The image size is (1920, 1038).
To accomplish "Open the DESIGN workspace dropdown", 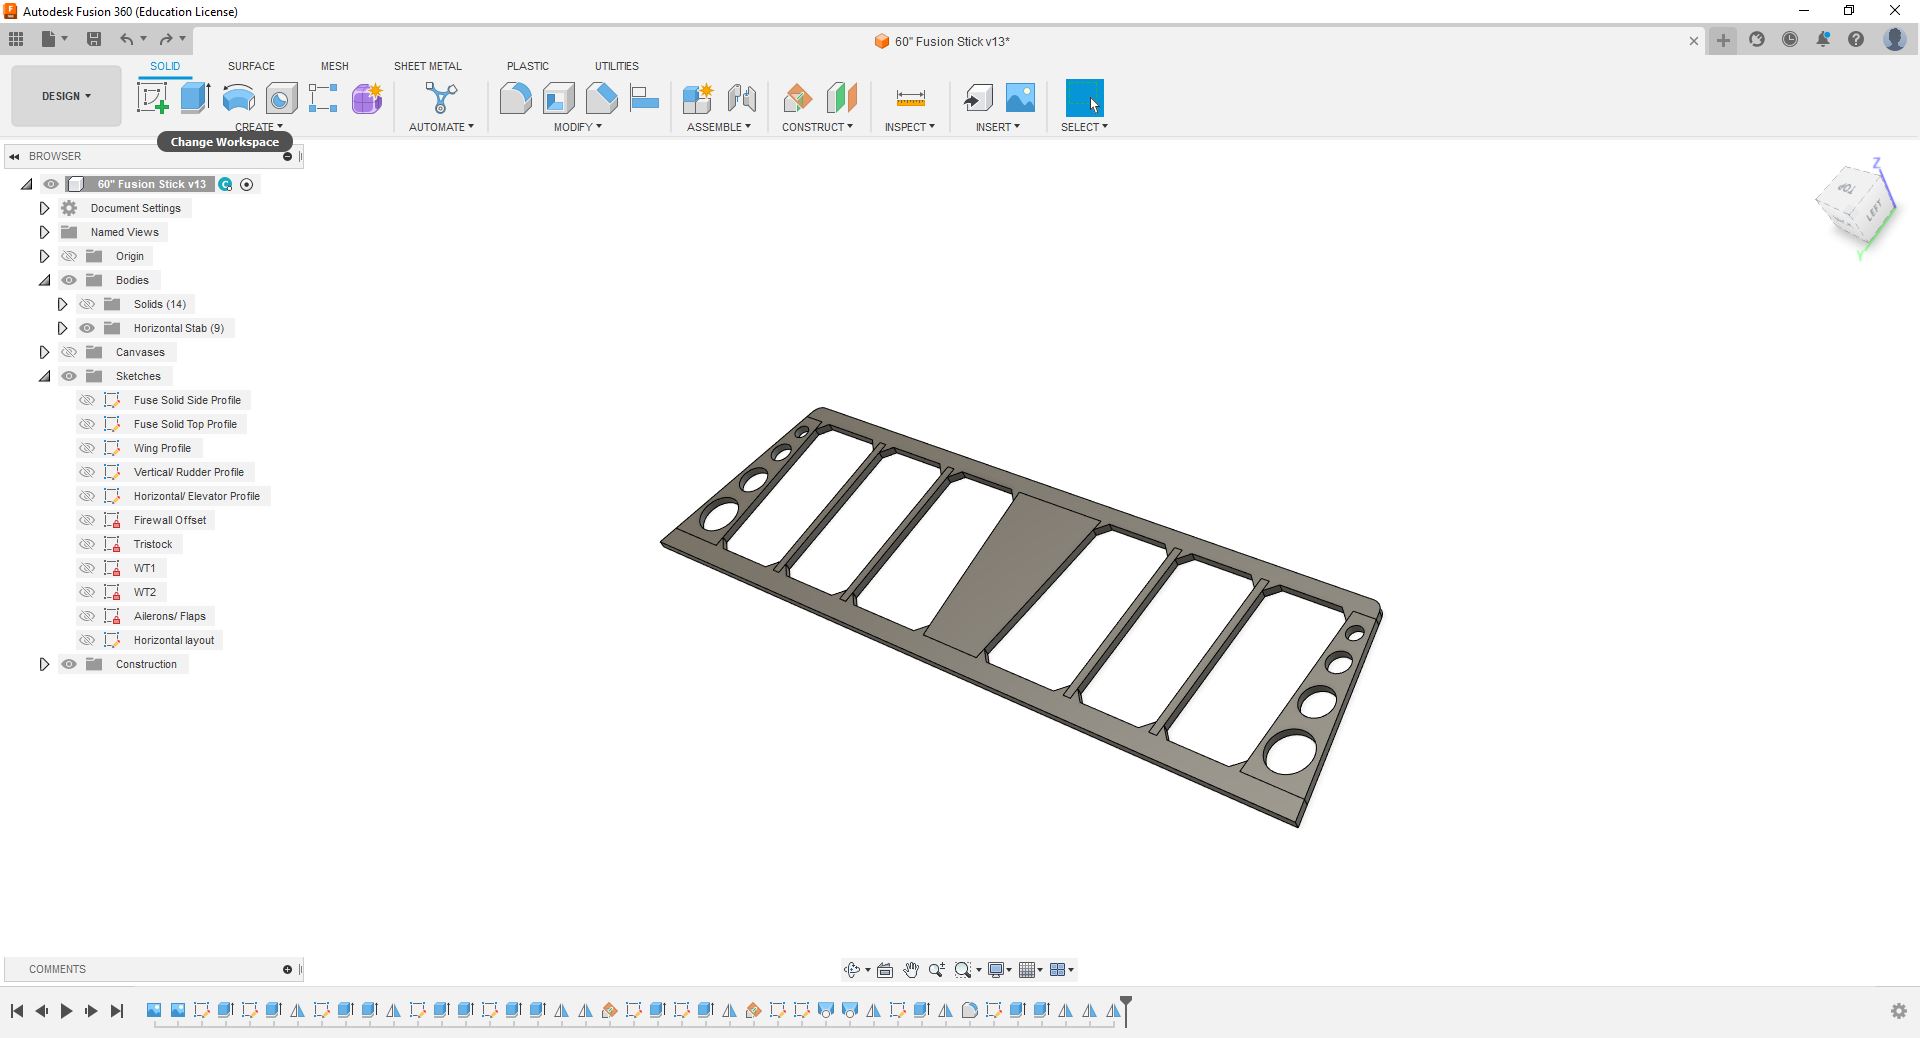I will (66, 96).
